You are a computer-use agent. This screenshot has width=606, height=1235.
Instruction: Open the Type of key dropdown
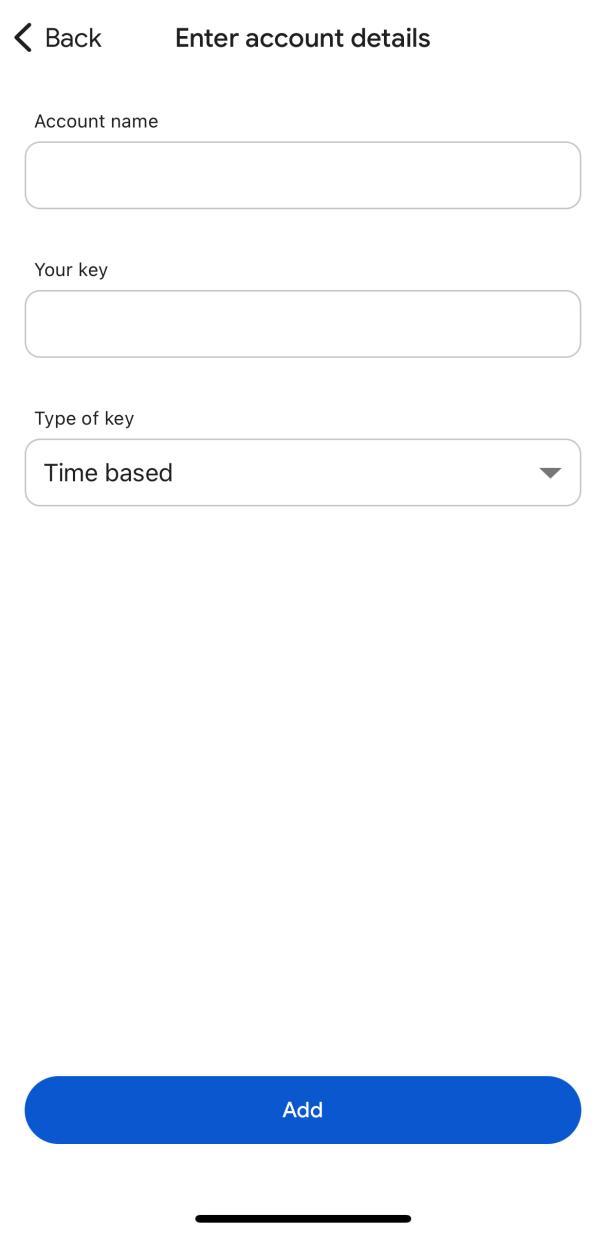tap(303, 472)
